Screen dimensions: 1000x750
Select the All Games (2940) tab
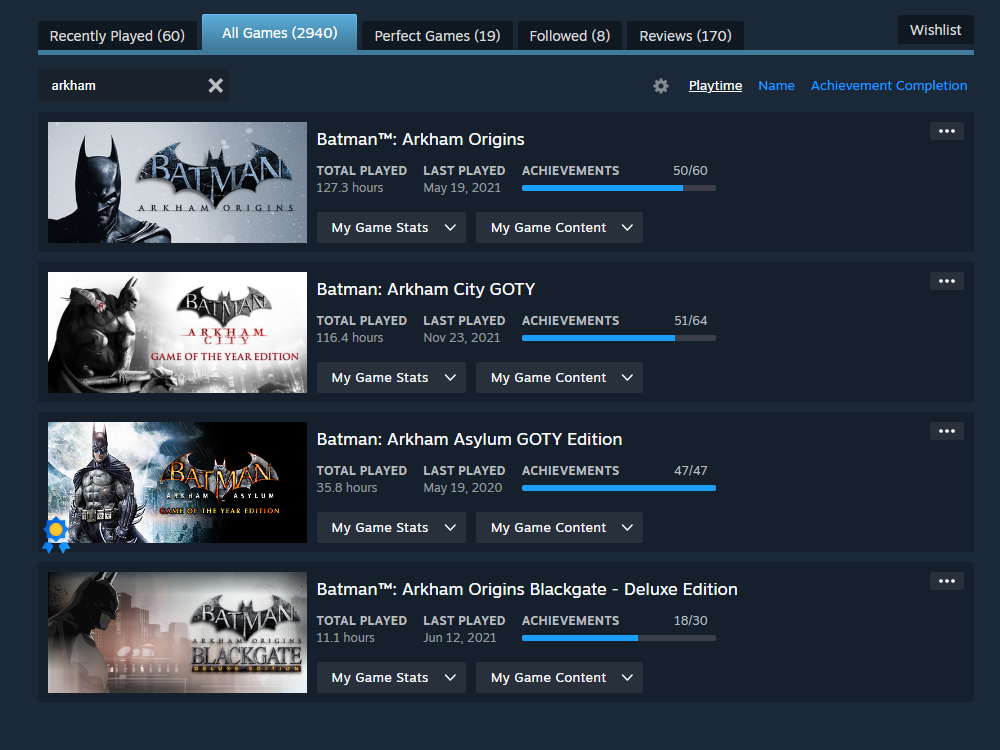pyautogui.click(x=279, y=33)
